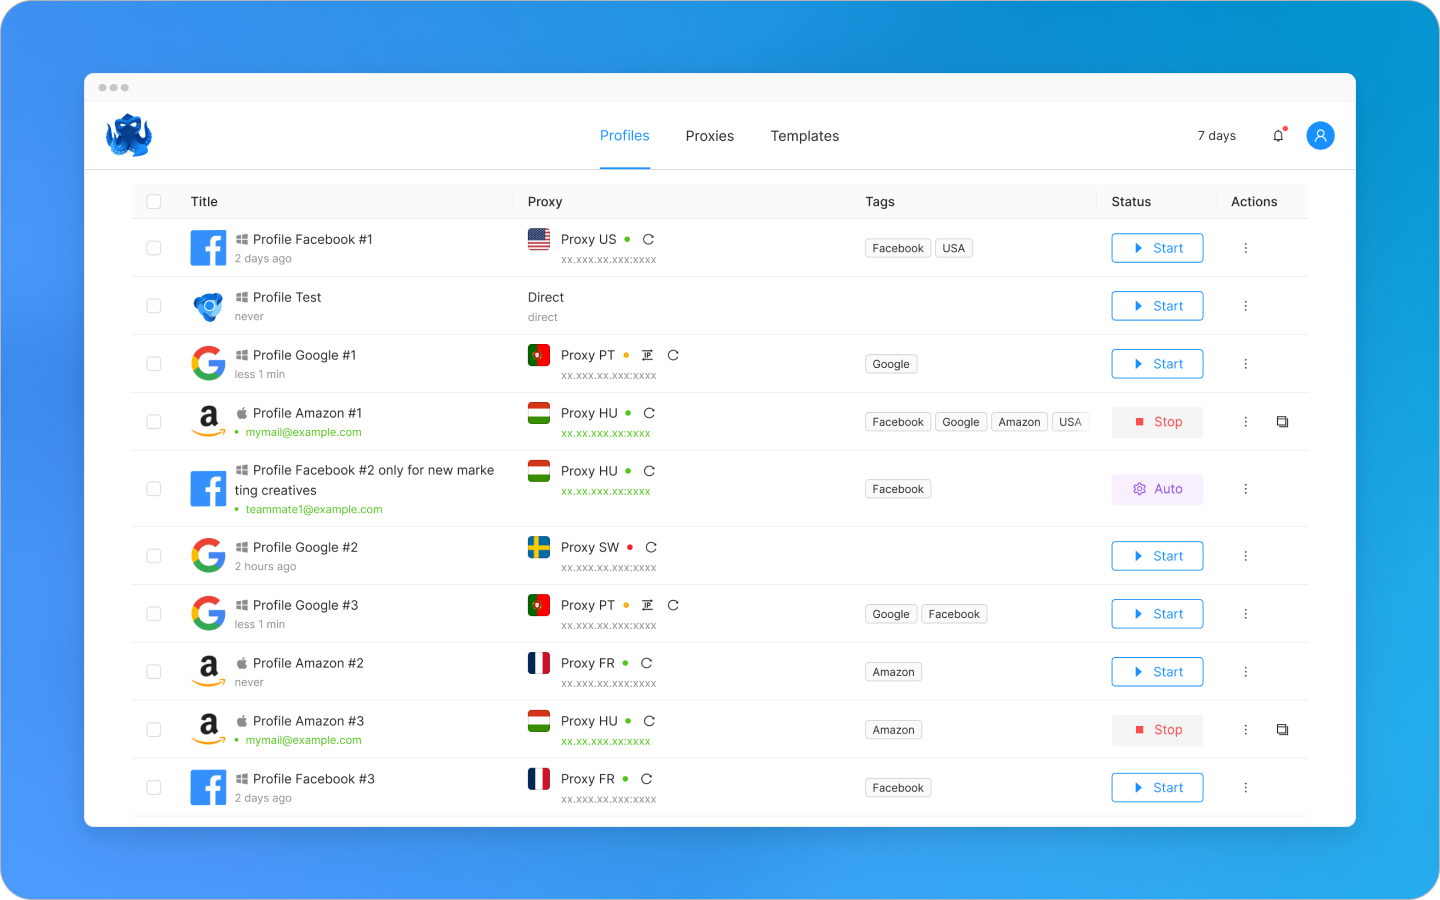Image resolution: width=1440 pixels, height=900 pixels.
Task: Open three-dot menu for Profile Facebook #3
Action: coord(1246,788)
